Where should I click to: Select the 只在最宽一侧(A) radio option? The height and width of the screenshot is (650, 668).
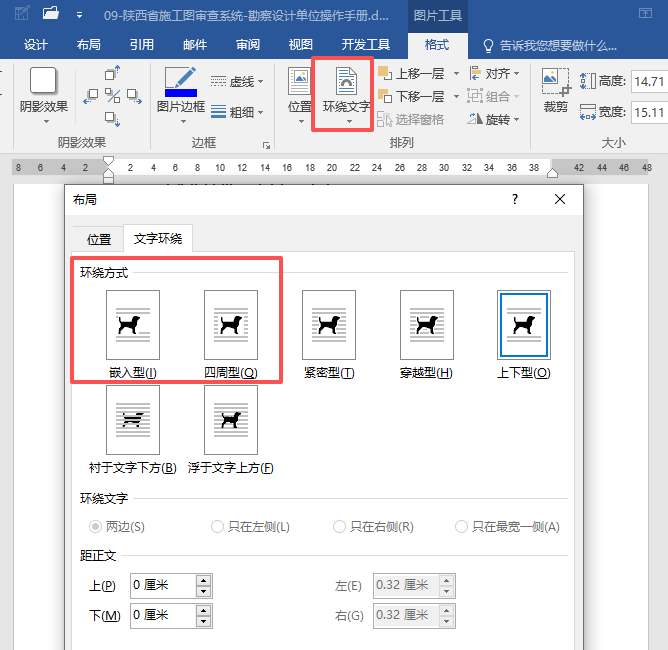461,527
